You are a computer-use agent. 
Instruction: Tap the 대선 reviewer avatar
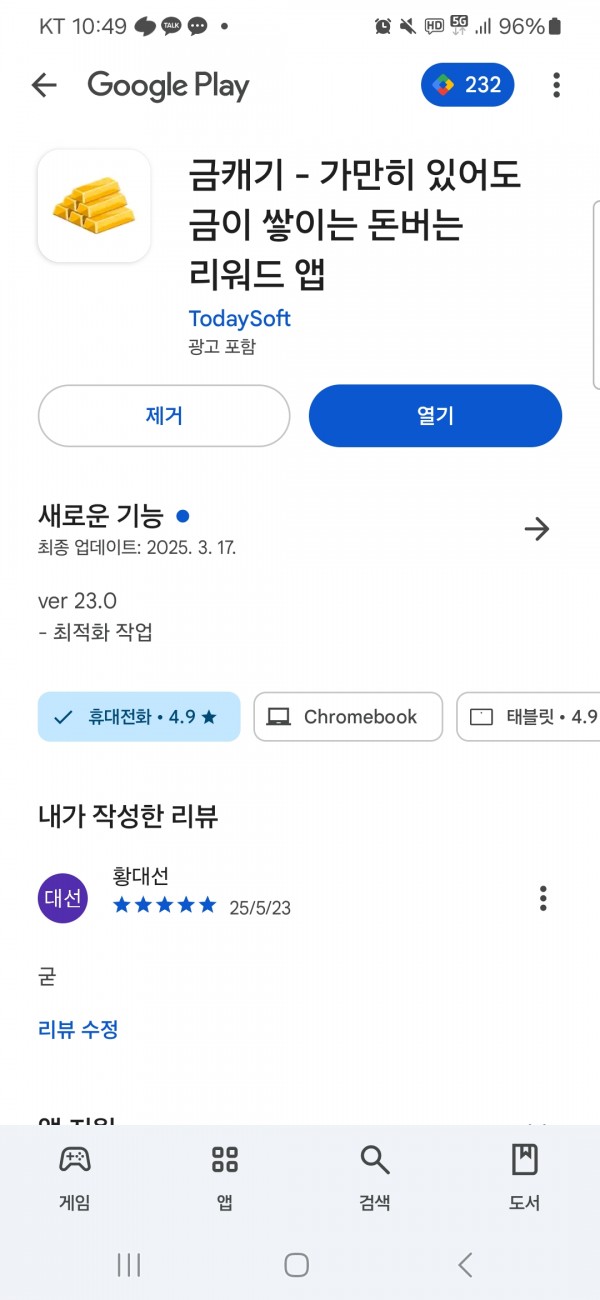[x=63, y=898]
